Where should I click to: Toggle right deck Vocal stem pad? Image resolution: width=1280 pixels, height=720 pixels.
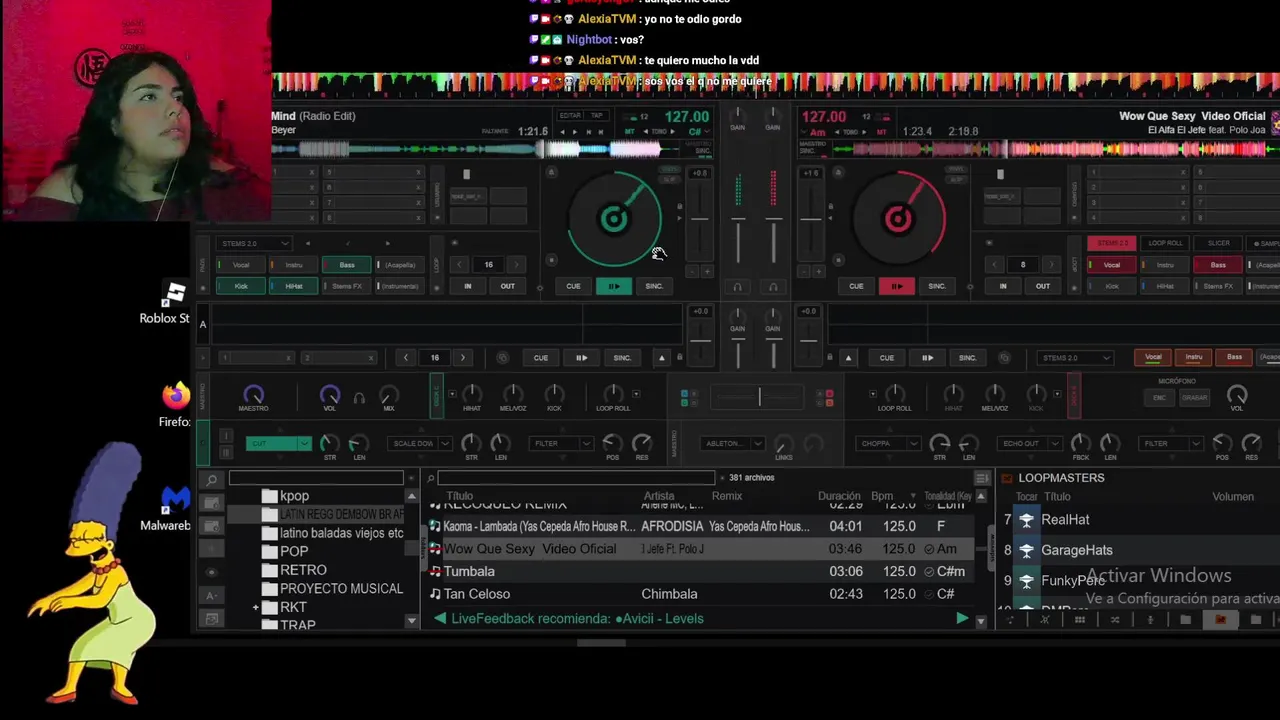1112,265
